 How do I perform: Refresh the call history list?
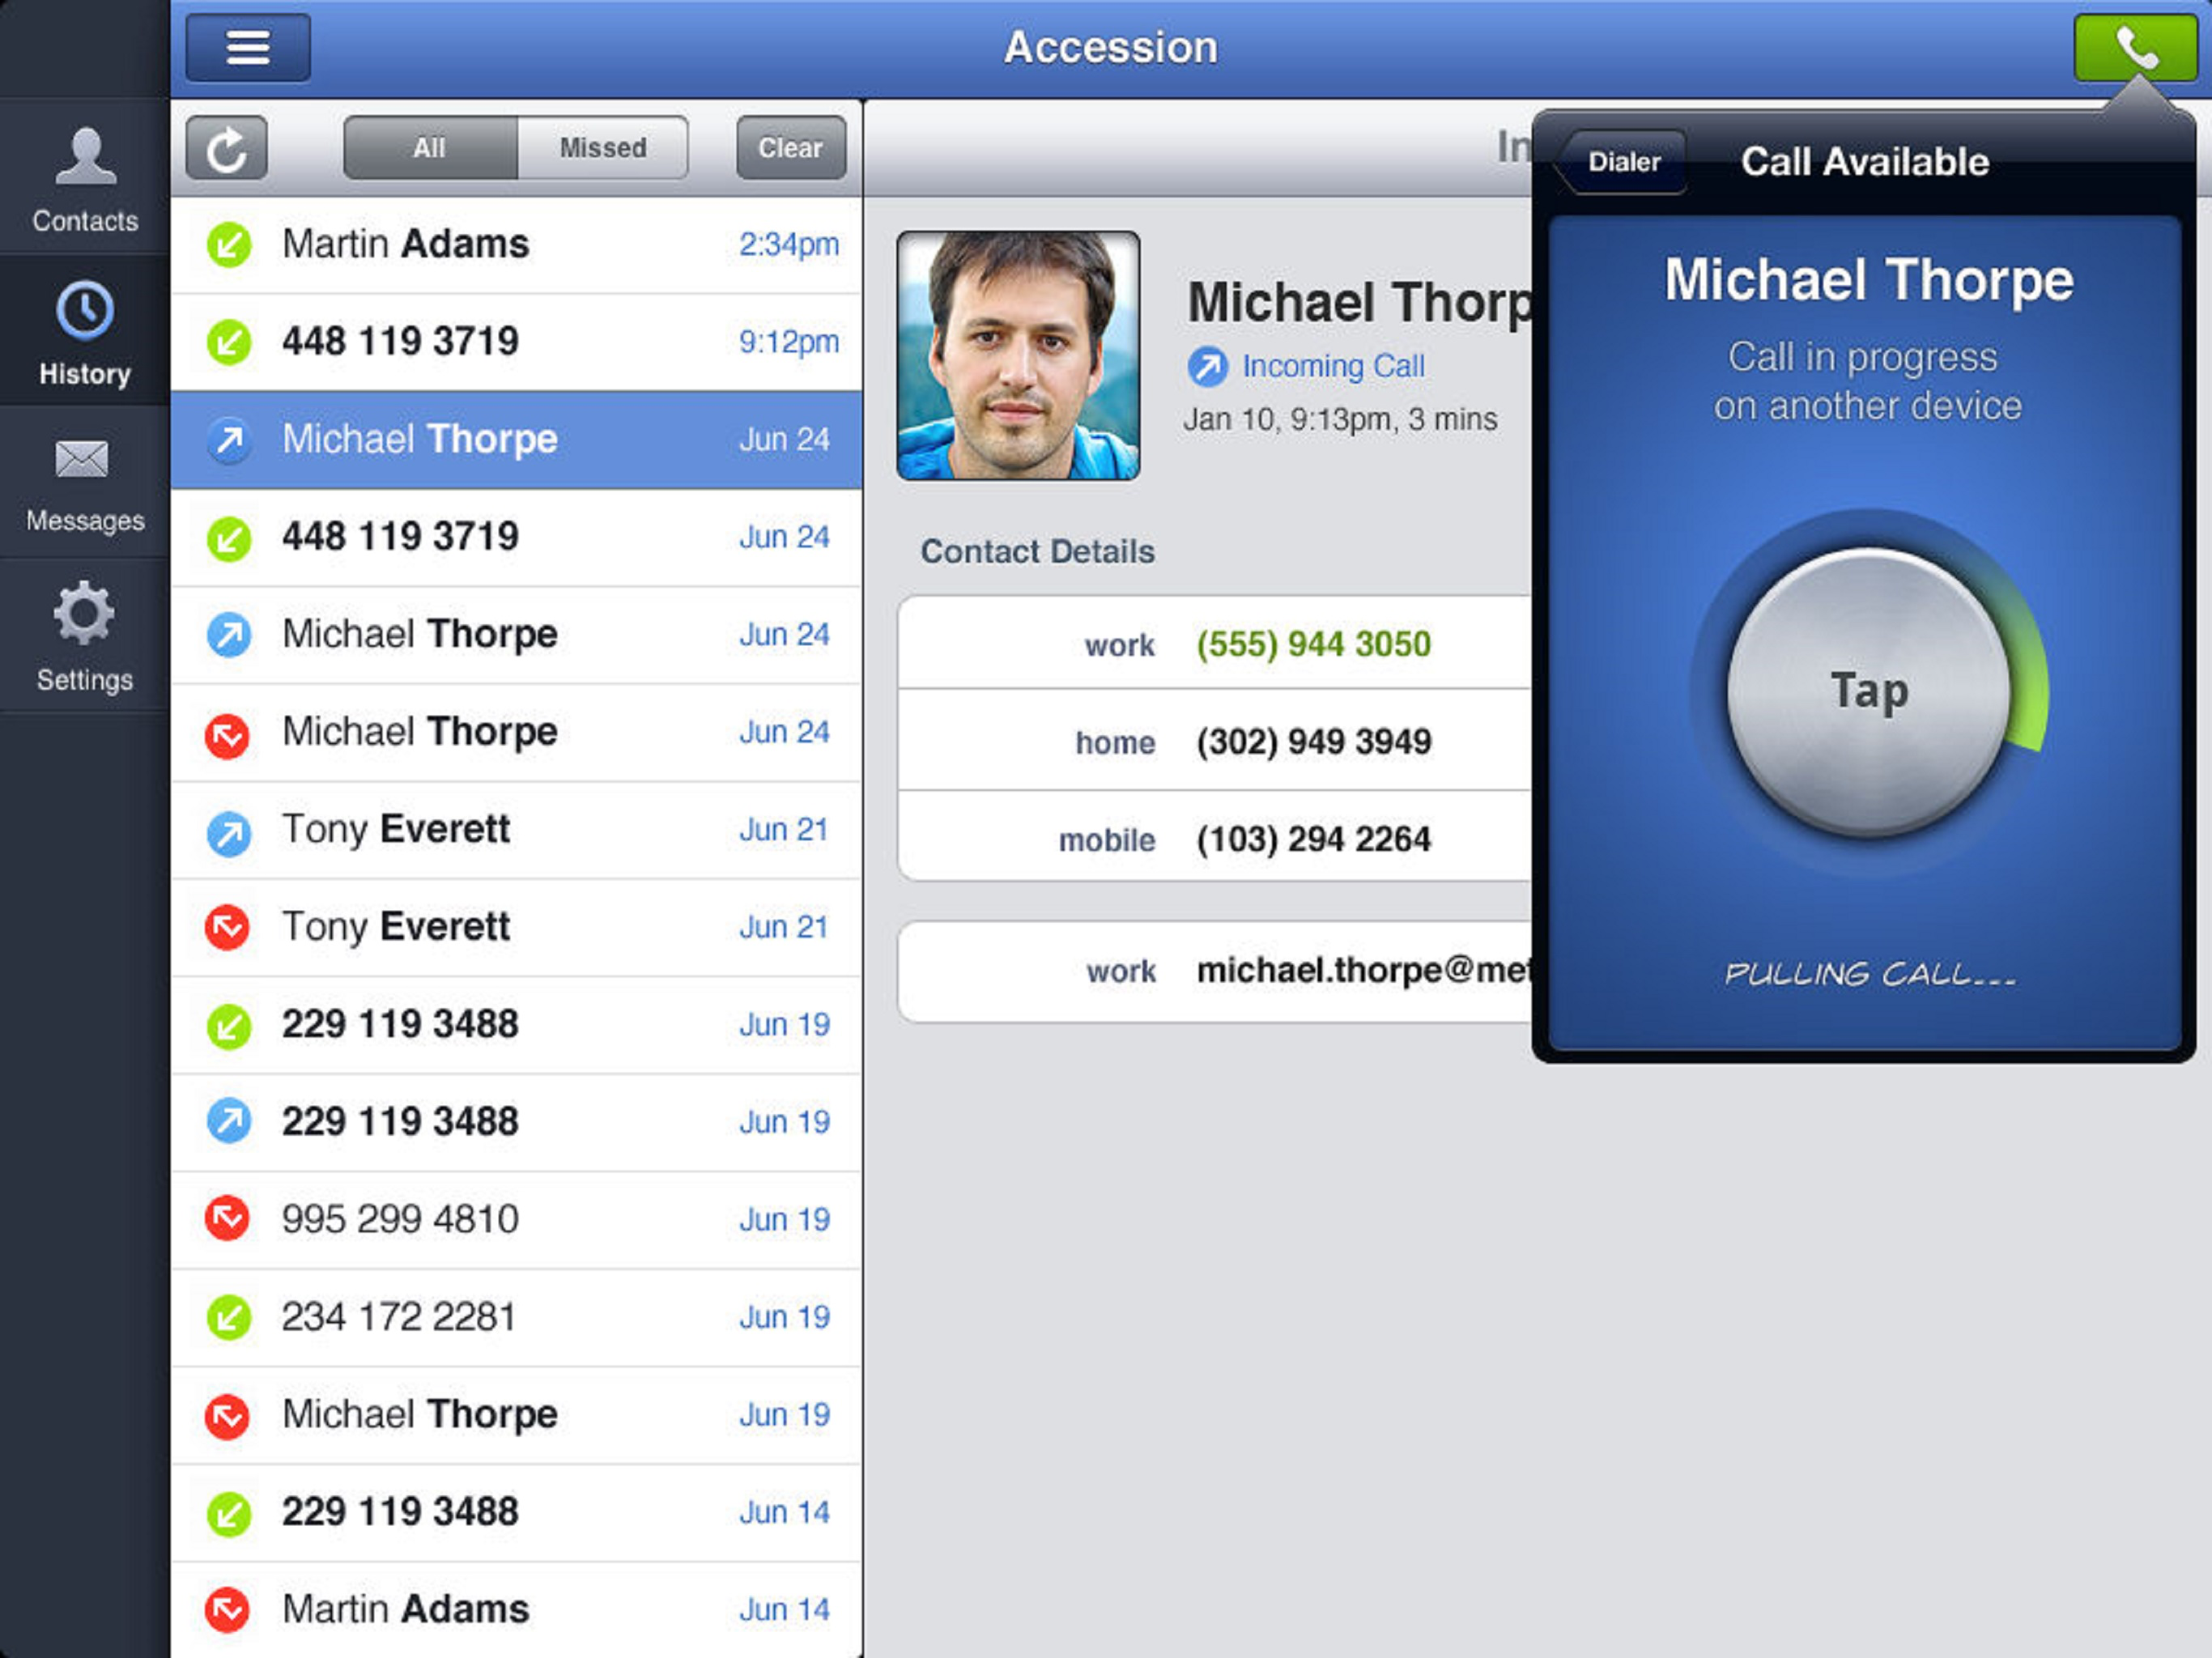tap(227, 148)
